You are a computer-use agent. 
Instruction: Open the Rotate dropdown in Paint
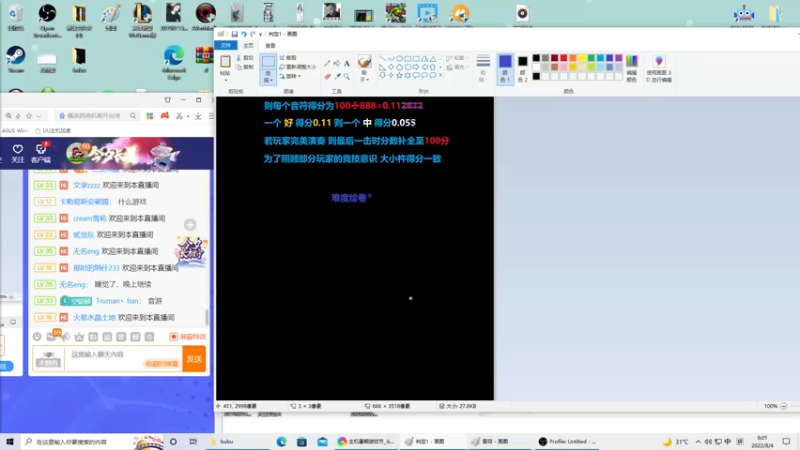click(x=290, y=76)
